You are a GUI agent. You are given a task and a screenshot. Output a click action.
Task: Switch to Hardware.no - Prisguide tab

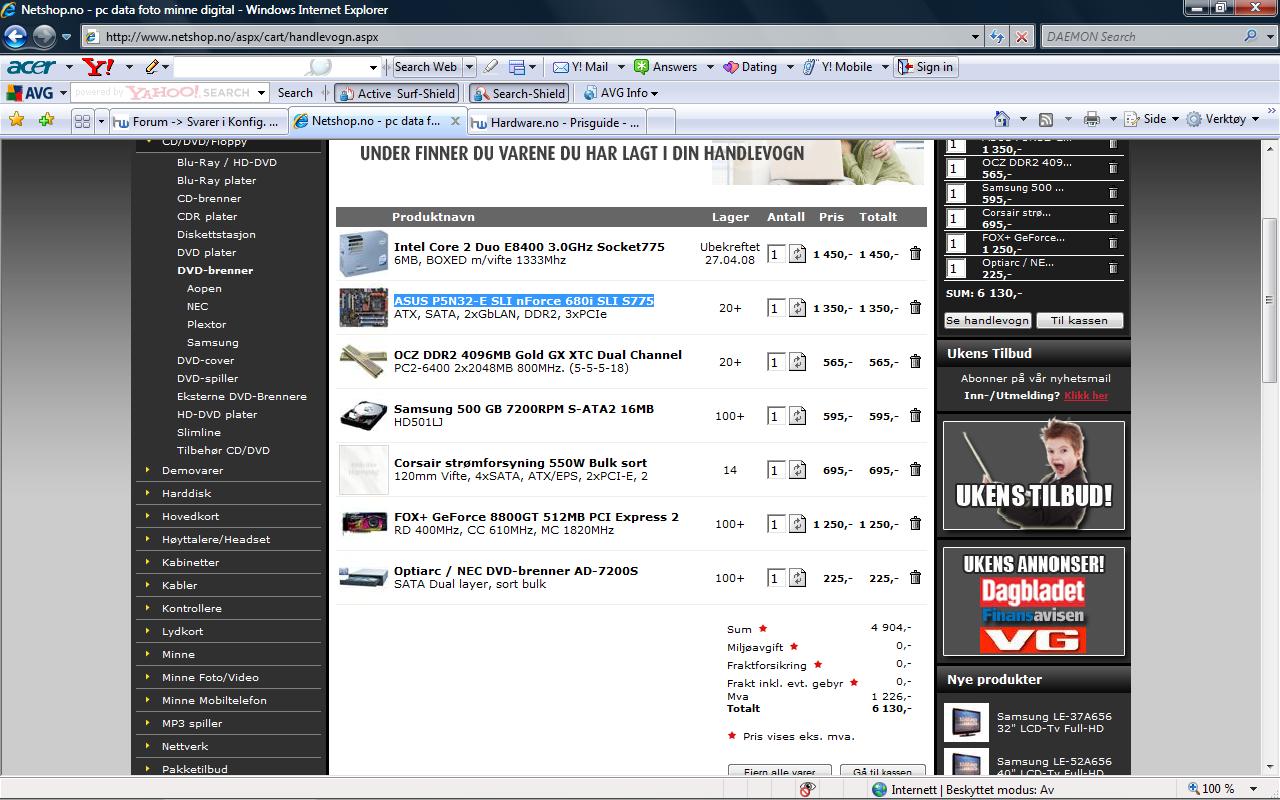click(557, 122)
